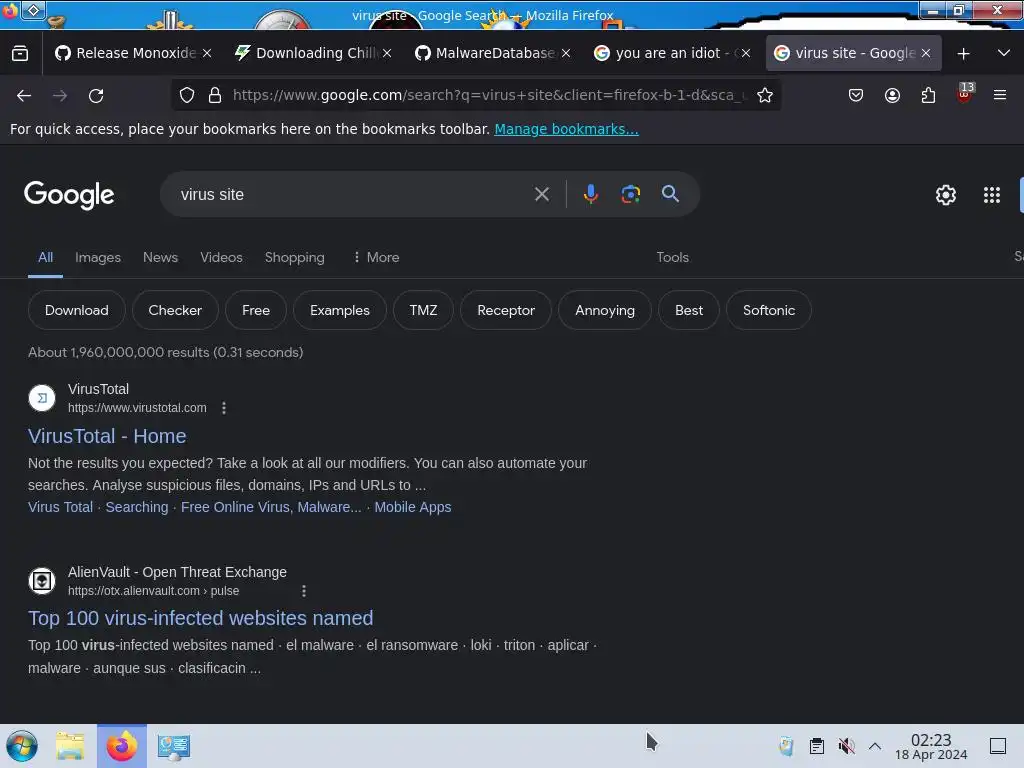List all tabs dropdown chevron

coord(1004,53)
